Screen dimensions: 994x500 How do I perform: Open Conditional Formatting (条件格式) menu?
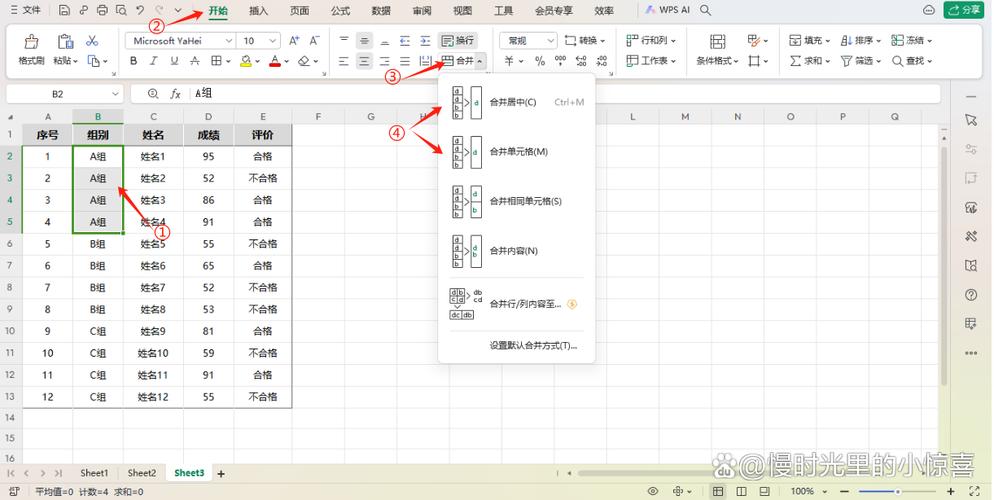tap(718, 50)
